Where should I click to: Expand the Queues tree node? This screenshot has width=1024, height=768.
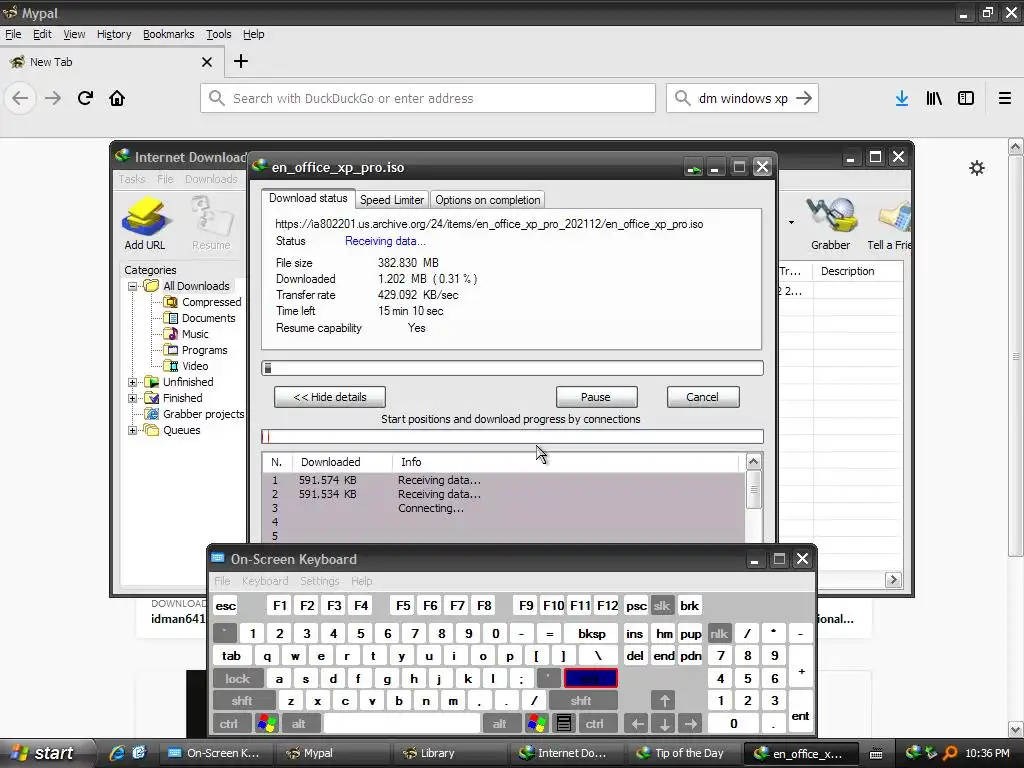[x=133, y=430]
